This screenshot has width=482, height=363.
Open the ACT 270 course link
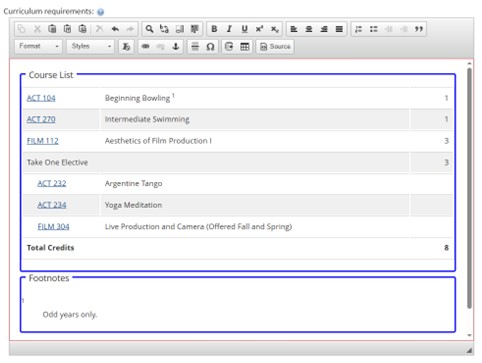(x=41, y=119)
